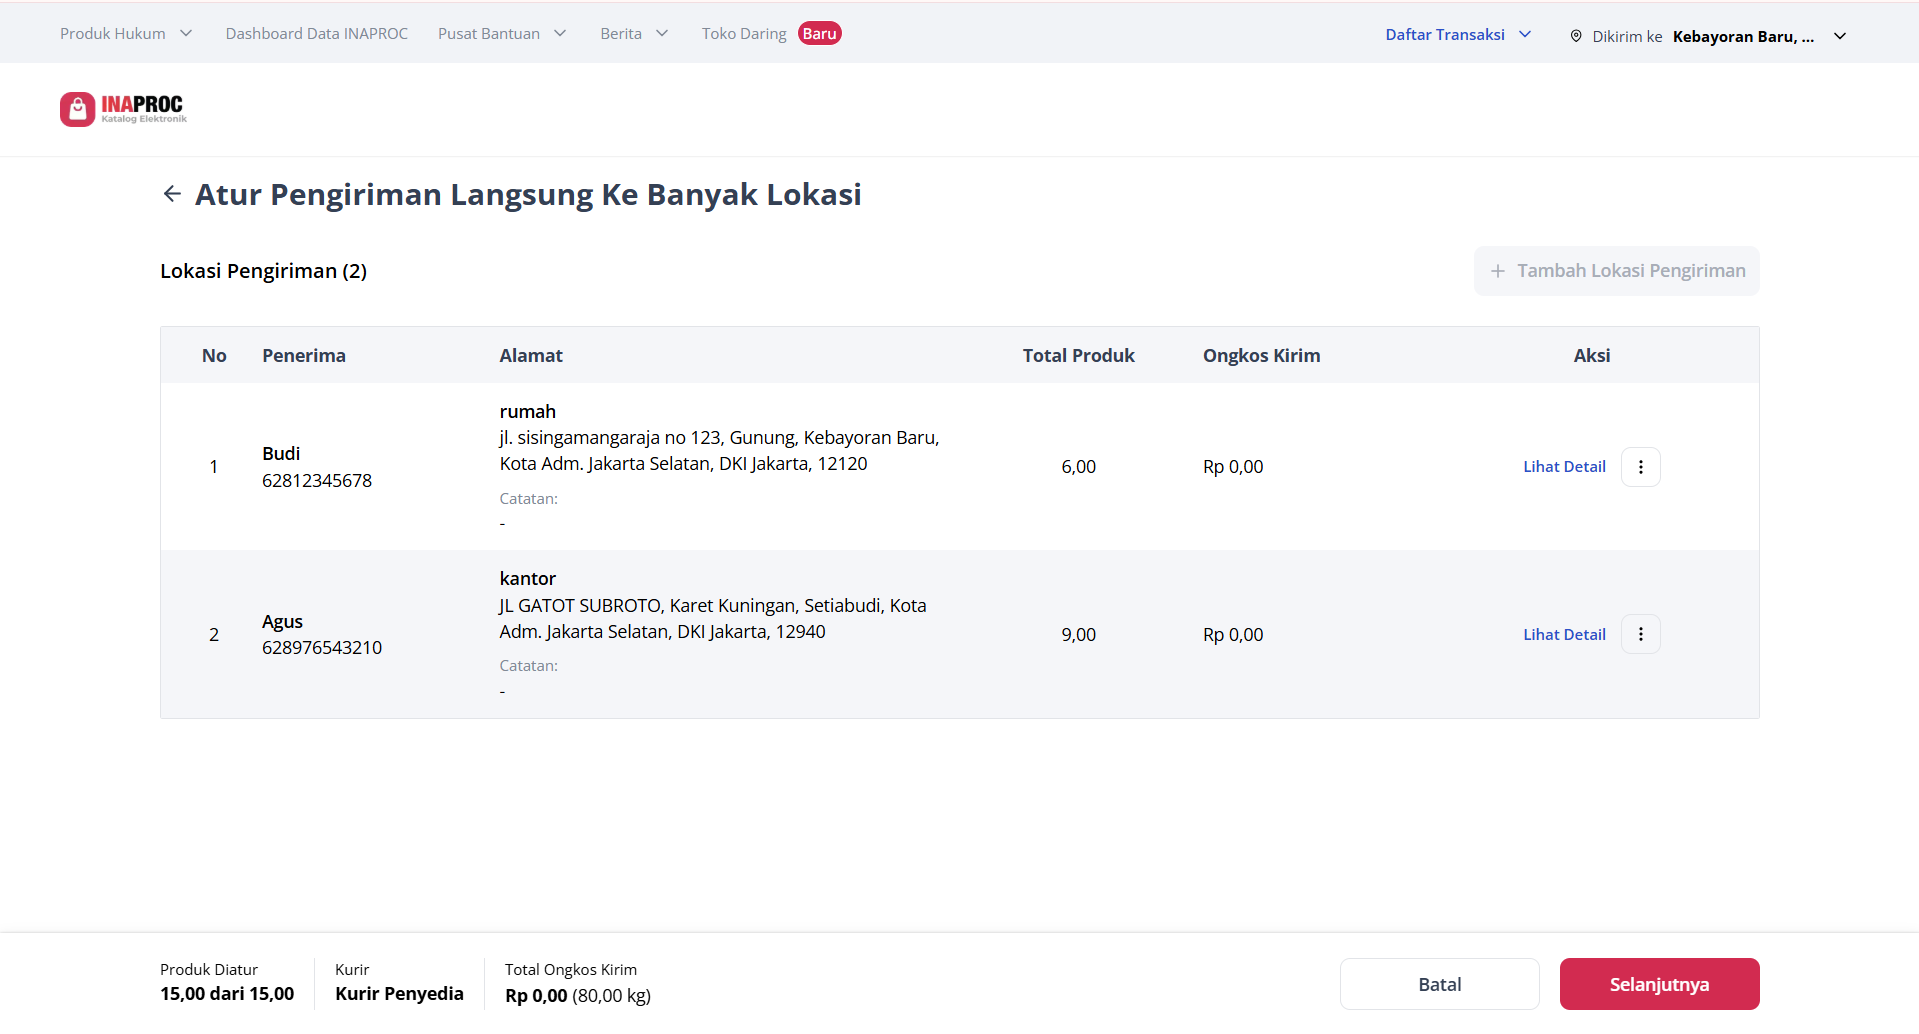Click the Total Produk column header

click(1078, 355)
